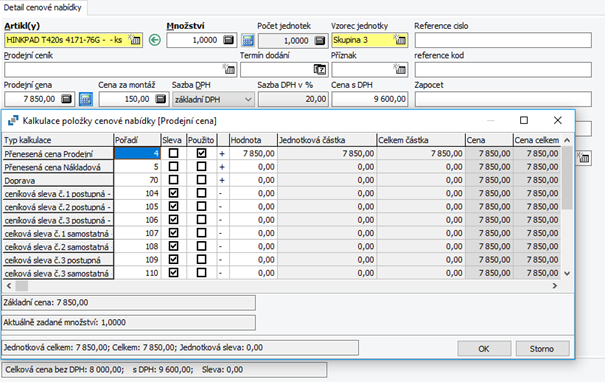This screenshot has width=605, height=382.
Task: Select the Detail cenové nabídky tab
Action: click(43, 7)
